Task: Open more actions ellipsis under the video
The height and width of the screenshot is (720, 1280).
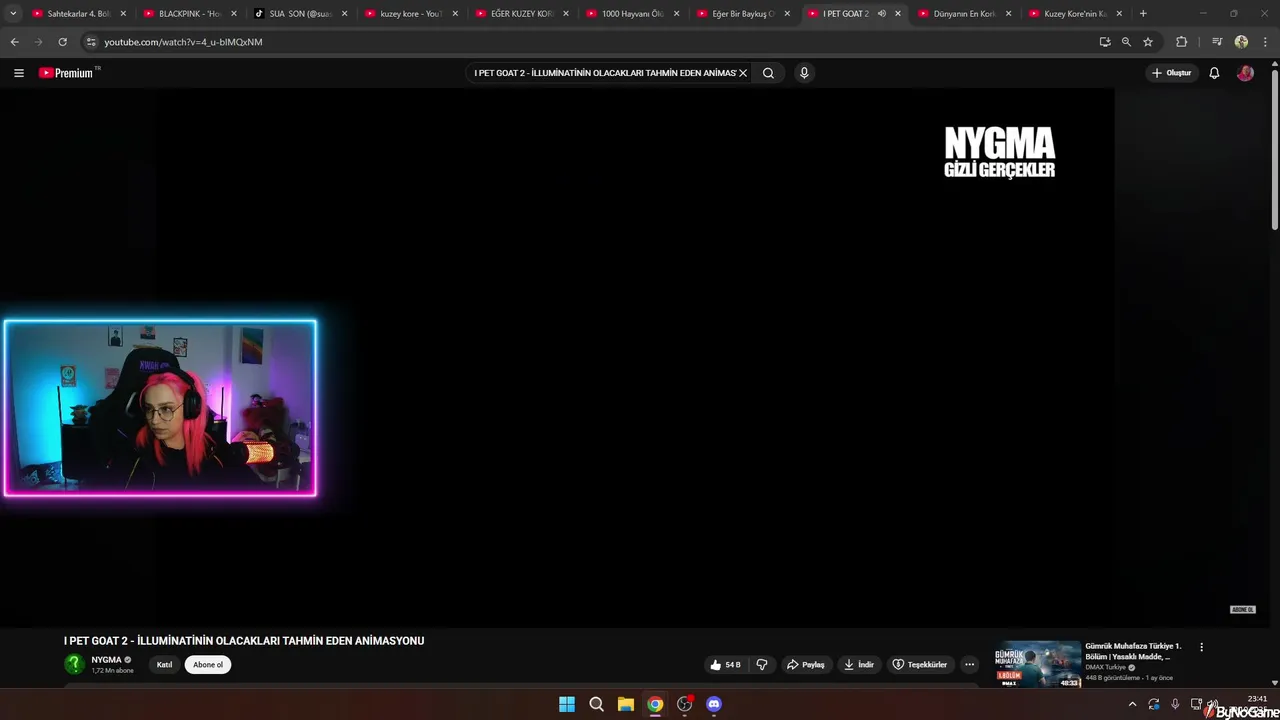Action: point(969,665)
